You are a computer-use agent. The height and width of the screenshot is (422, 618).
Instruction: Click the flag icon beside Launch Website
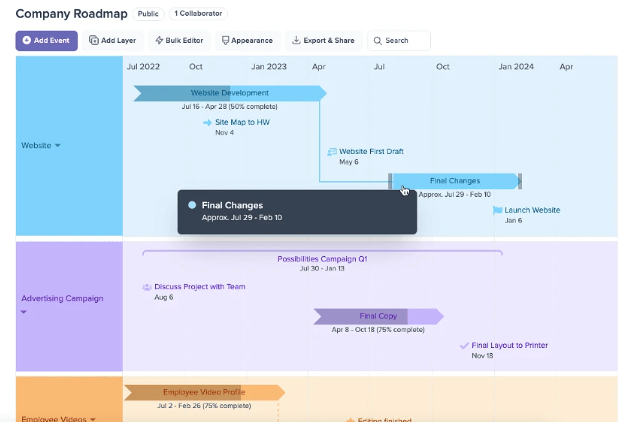tap(497, 210)
